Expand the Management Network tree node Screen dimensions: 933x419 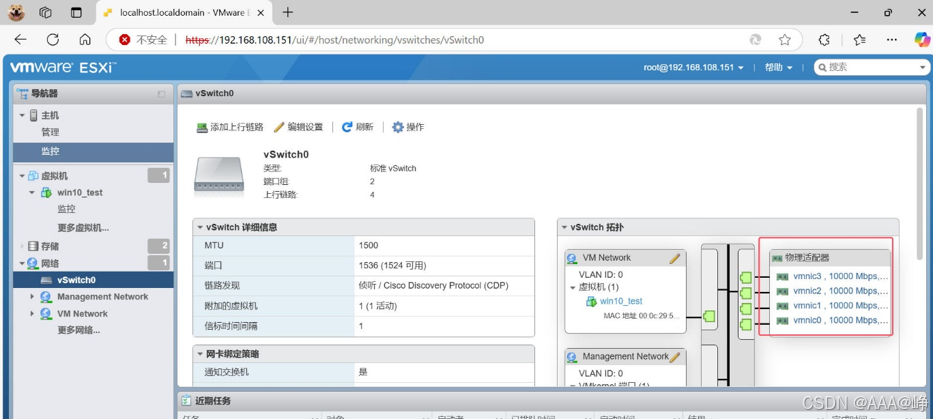[33, 297]
